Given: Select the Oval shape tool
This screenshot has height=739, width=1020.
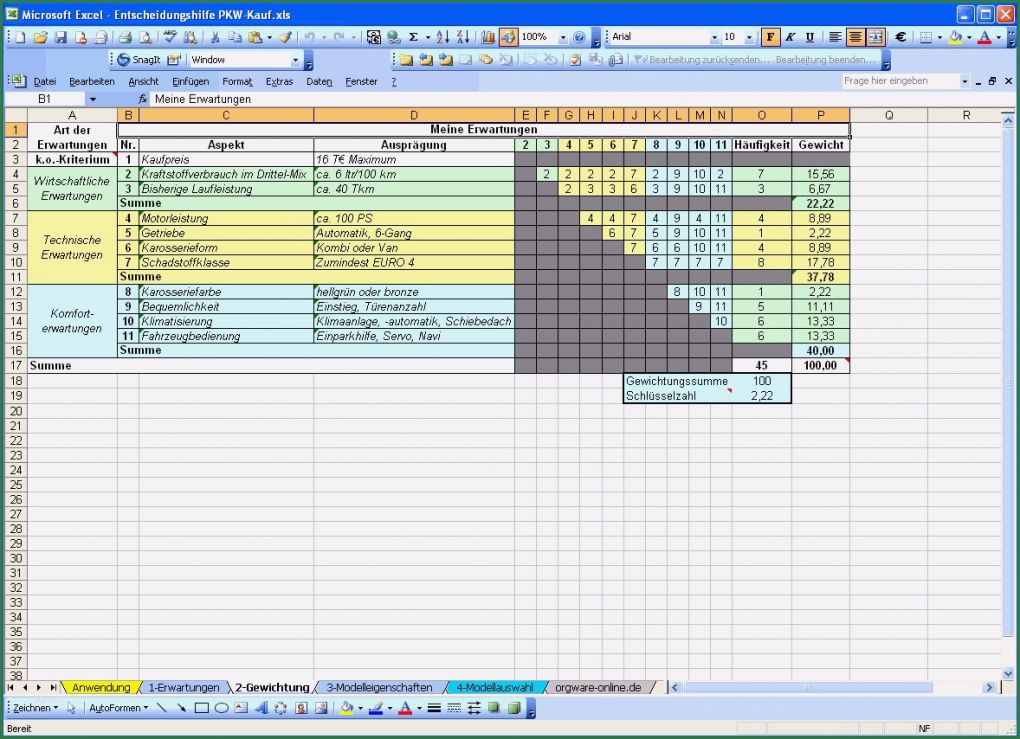Looking at the screenshot, I should click(222, 709).
